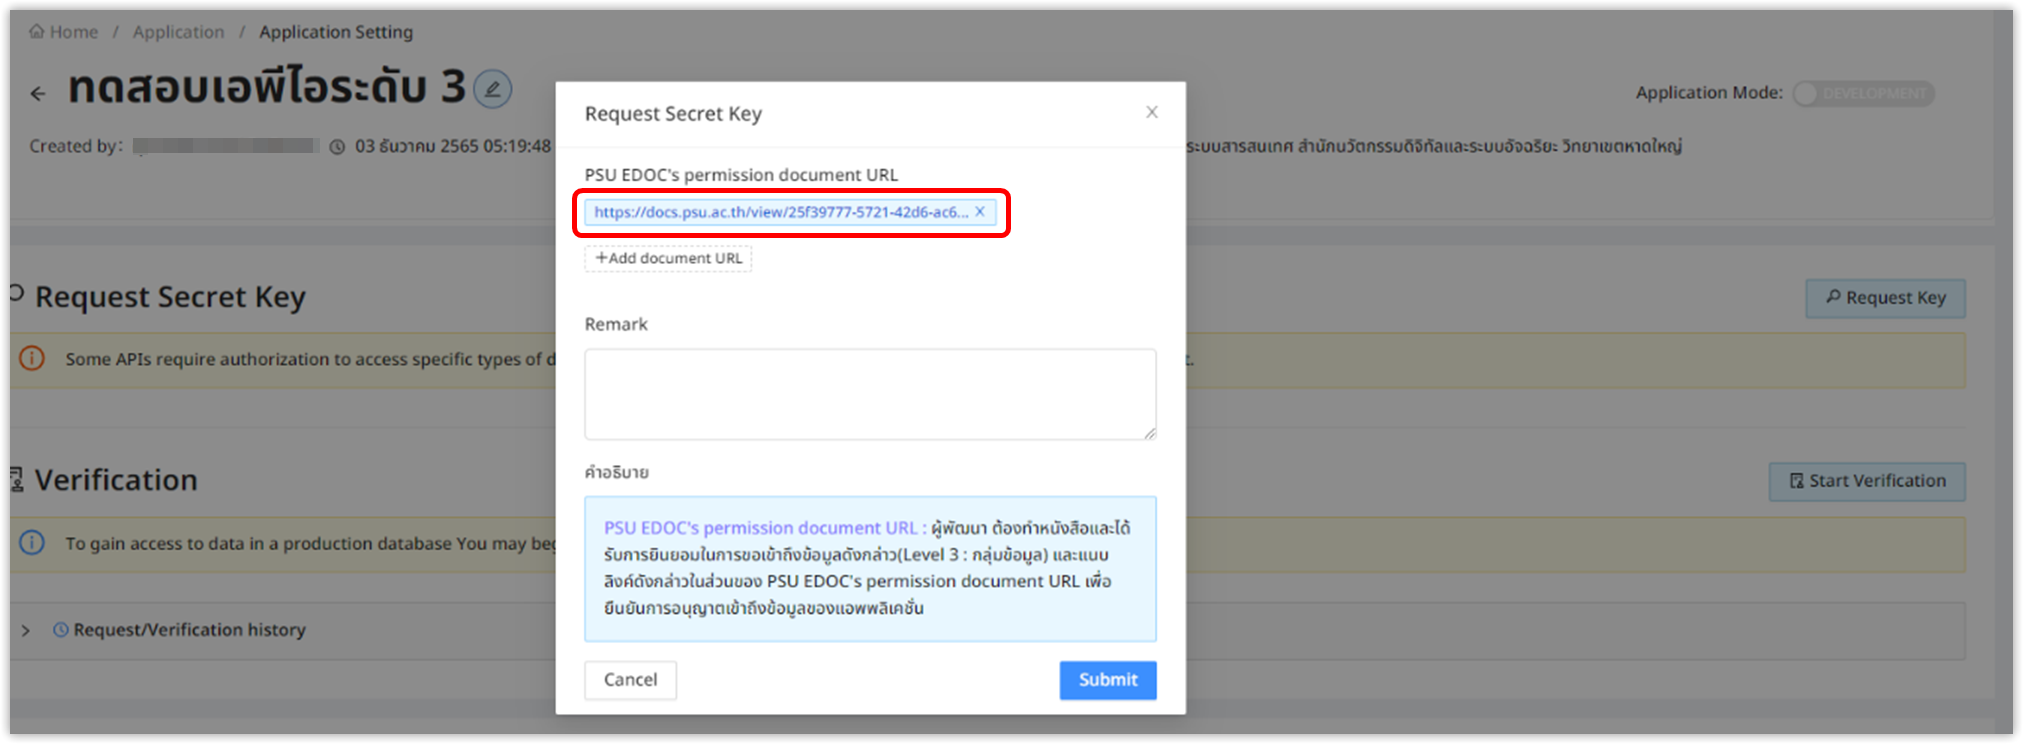2023x744 pixels.
Task: Click inside the Remark text area
Action: 870,394
